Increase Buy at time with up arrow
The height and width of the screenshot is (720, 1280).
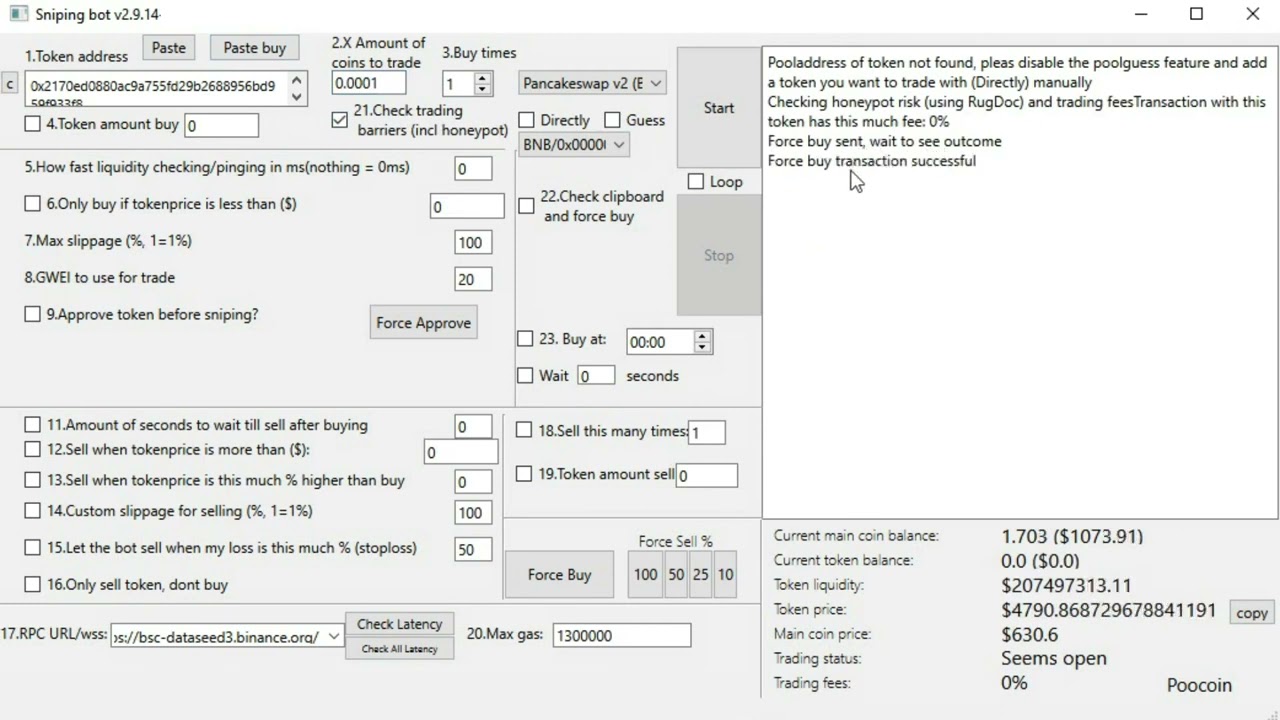click(702, 336)
